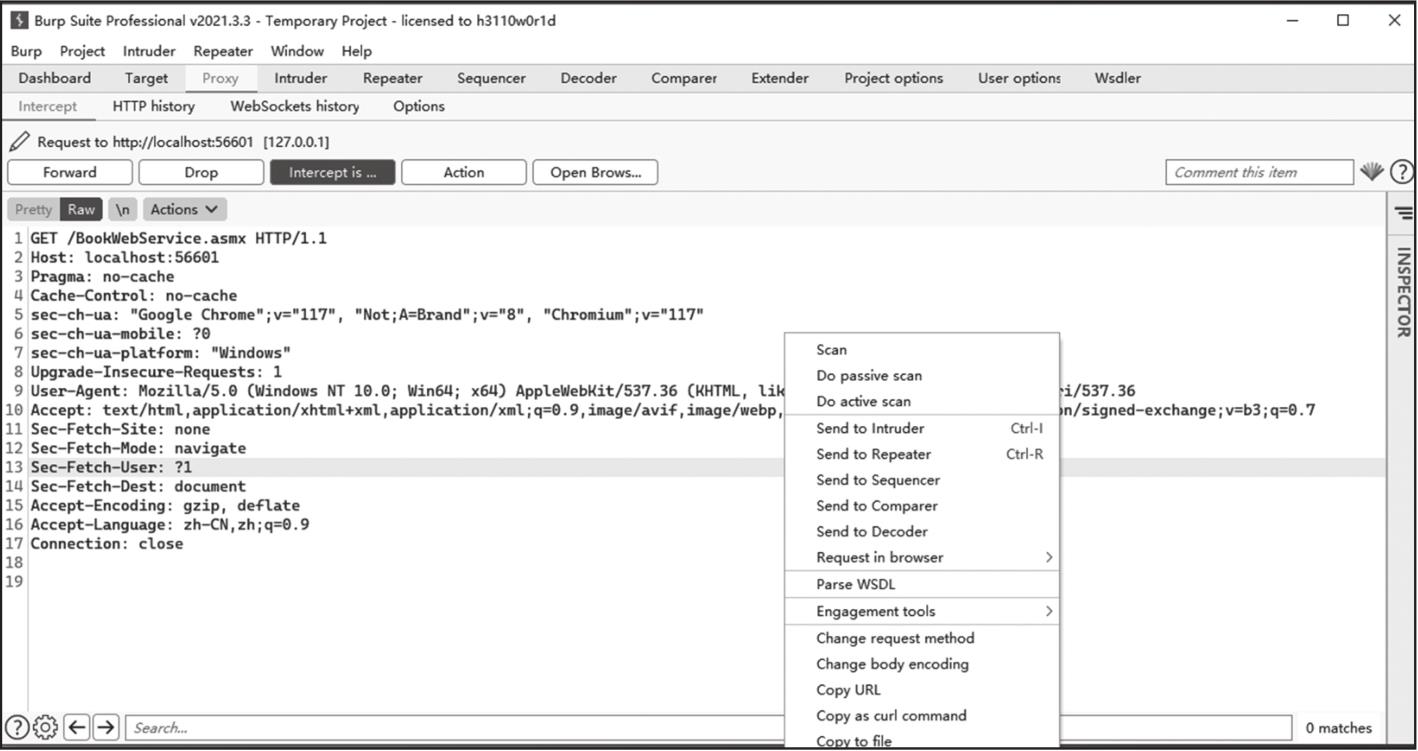This screenshot has height=751, width=1418.
Task: Switch to Intruder tool tab
Action: pyautogui.click(x=301, y=78)
